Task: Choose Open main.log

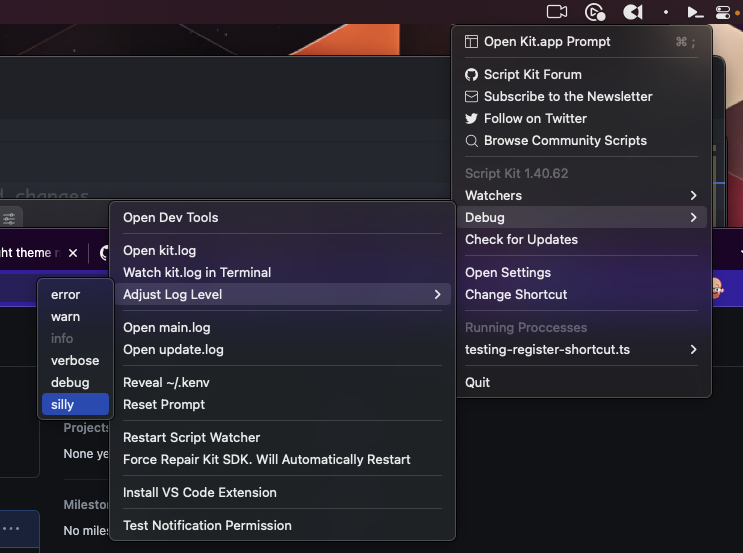Action: [x=282, y=327]
